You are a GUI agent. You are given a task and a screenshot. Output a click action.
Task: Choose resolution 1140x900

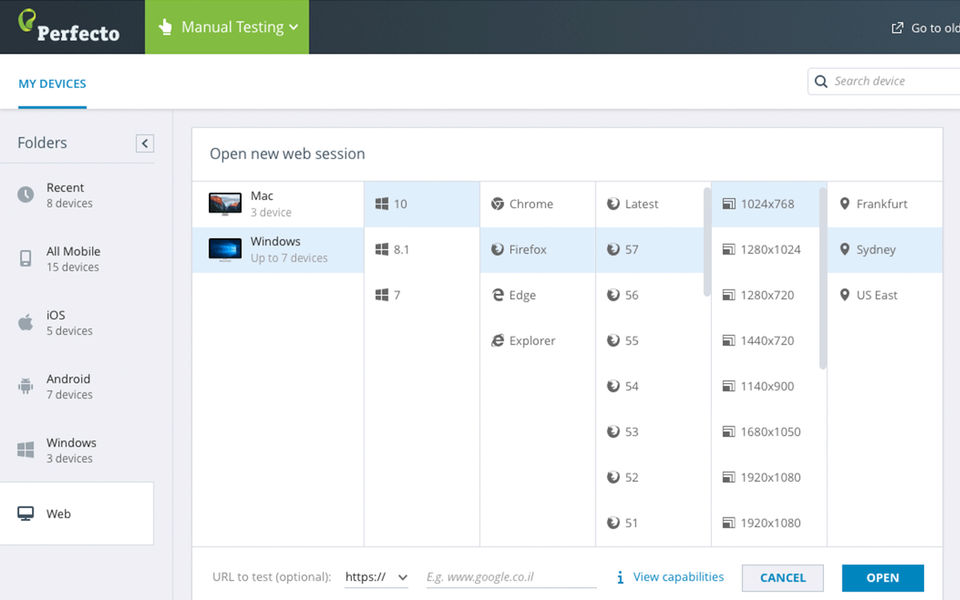point(765,386)
